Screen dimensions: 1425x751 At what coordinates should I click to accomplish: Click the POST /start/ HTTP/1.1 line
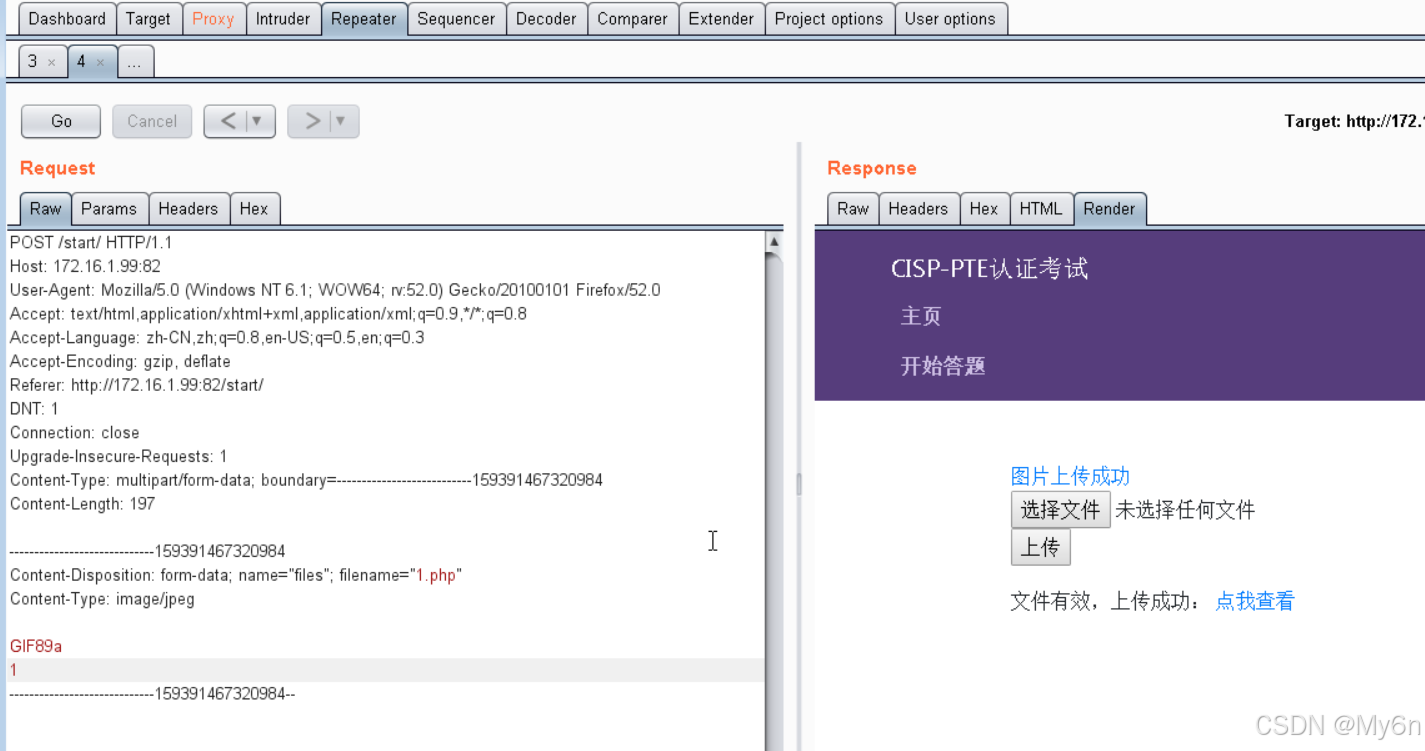[91, 242]
